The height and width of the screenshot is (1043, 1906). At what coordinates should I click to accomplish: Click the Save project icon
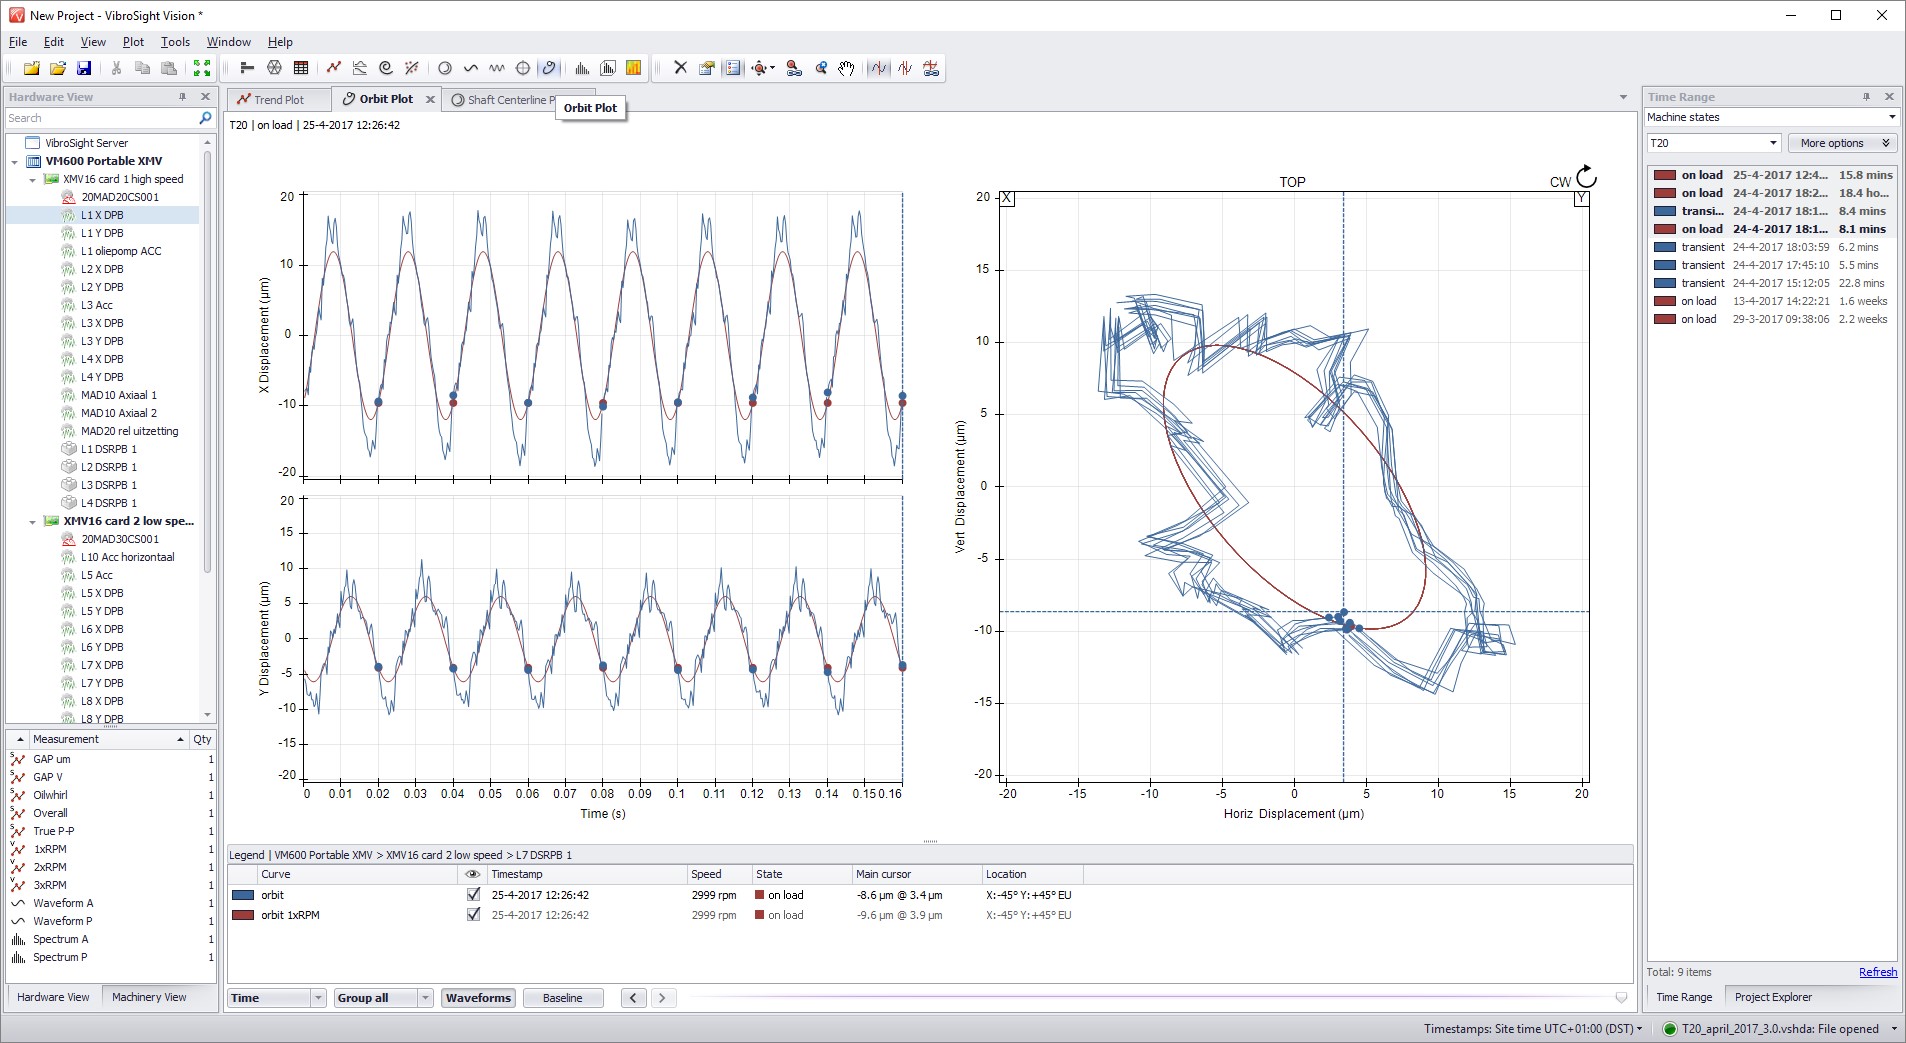click(86, 68)
